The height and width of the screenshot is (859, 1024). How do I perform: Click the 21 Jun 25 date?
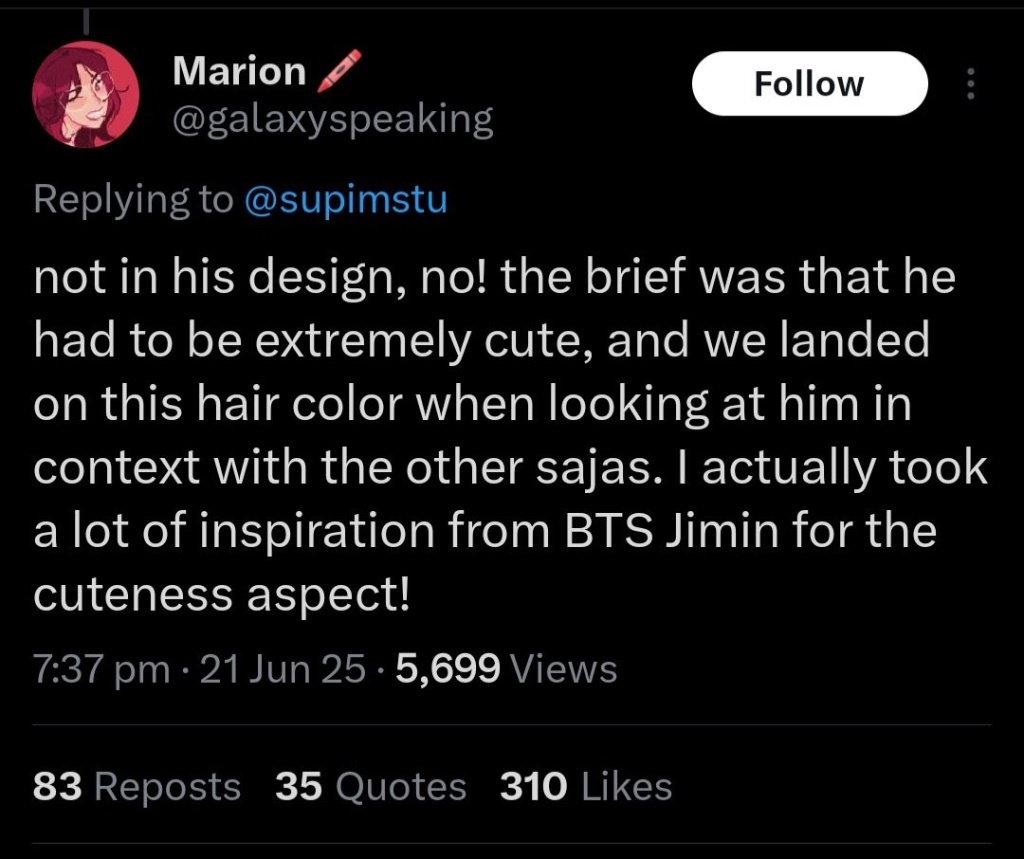coord(282,669)
